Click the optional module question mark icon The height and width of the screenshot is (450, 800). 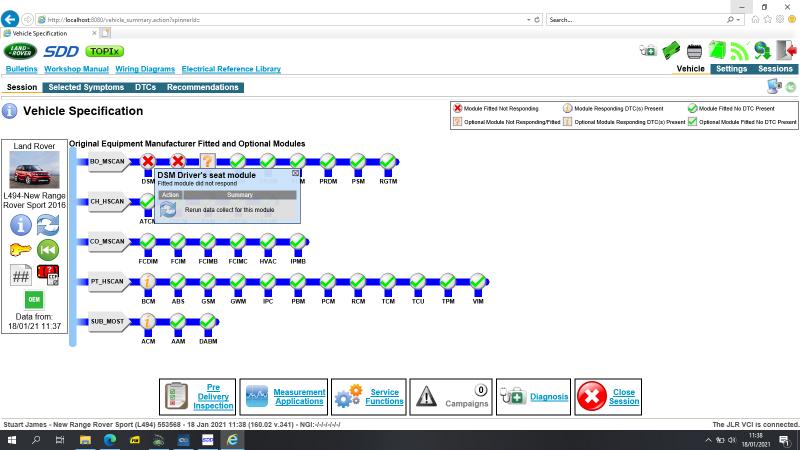pyautogui.click(x=208, y=161)
